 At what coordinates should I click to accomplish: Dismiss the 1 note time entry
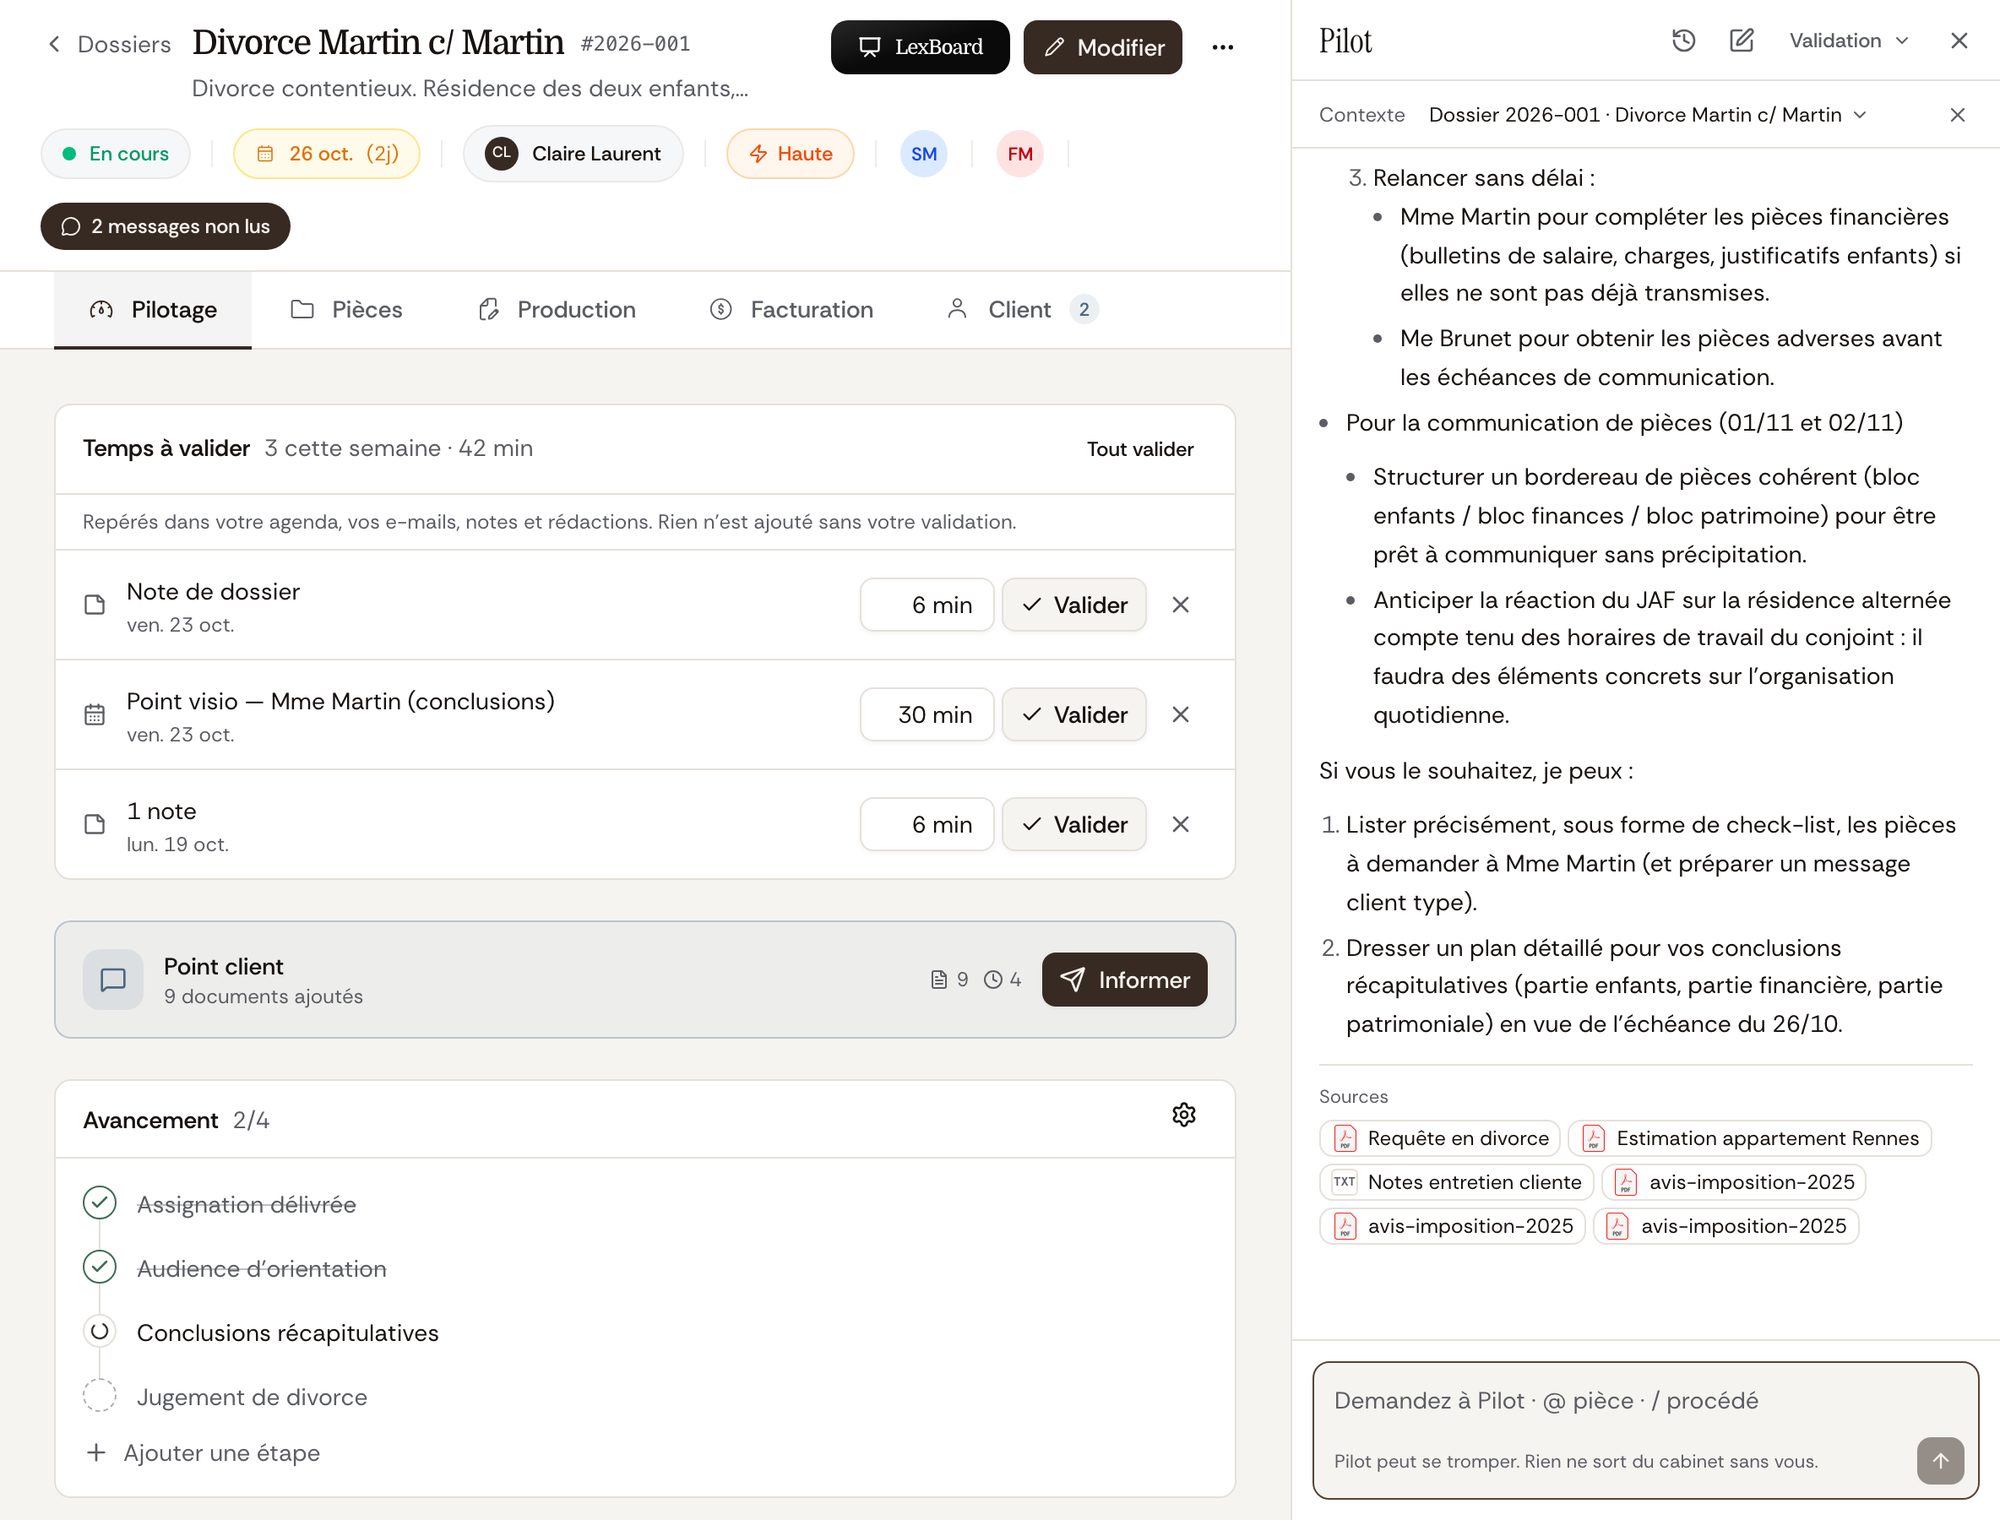click(1181, 824)
